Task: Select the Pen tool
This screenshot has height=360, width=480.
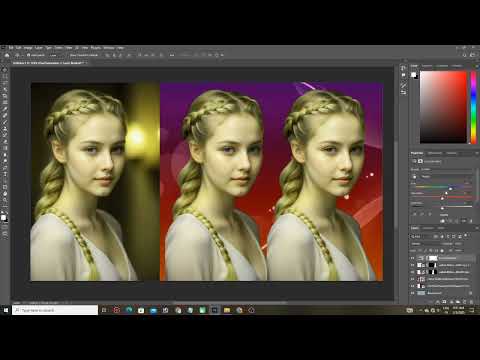Action: [5, 167]
